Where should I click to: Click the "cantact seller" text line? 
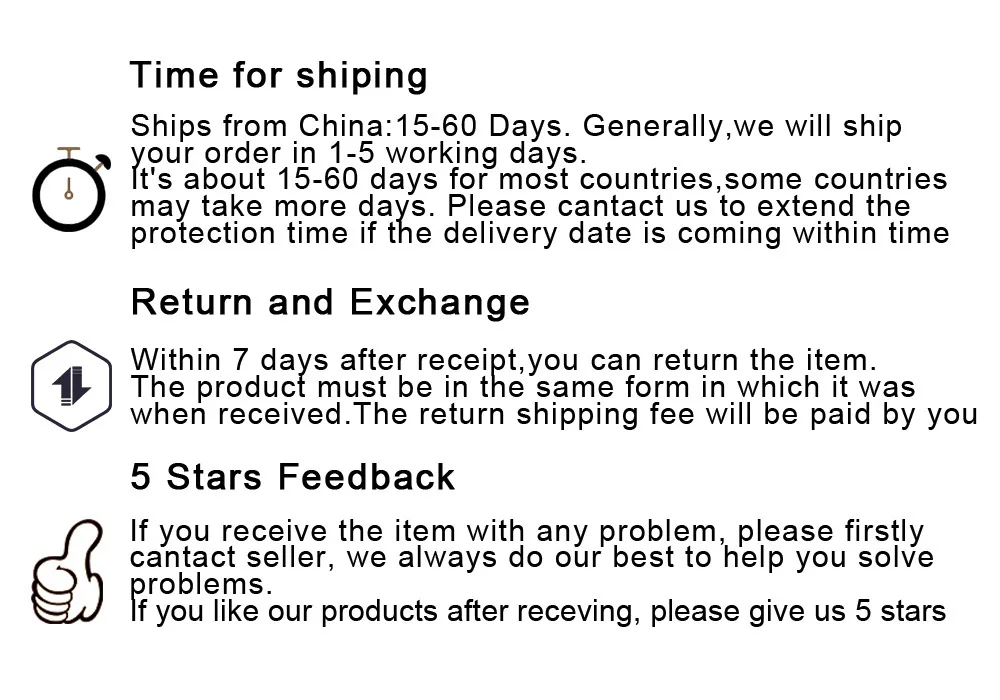tap(532, 558)
